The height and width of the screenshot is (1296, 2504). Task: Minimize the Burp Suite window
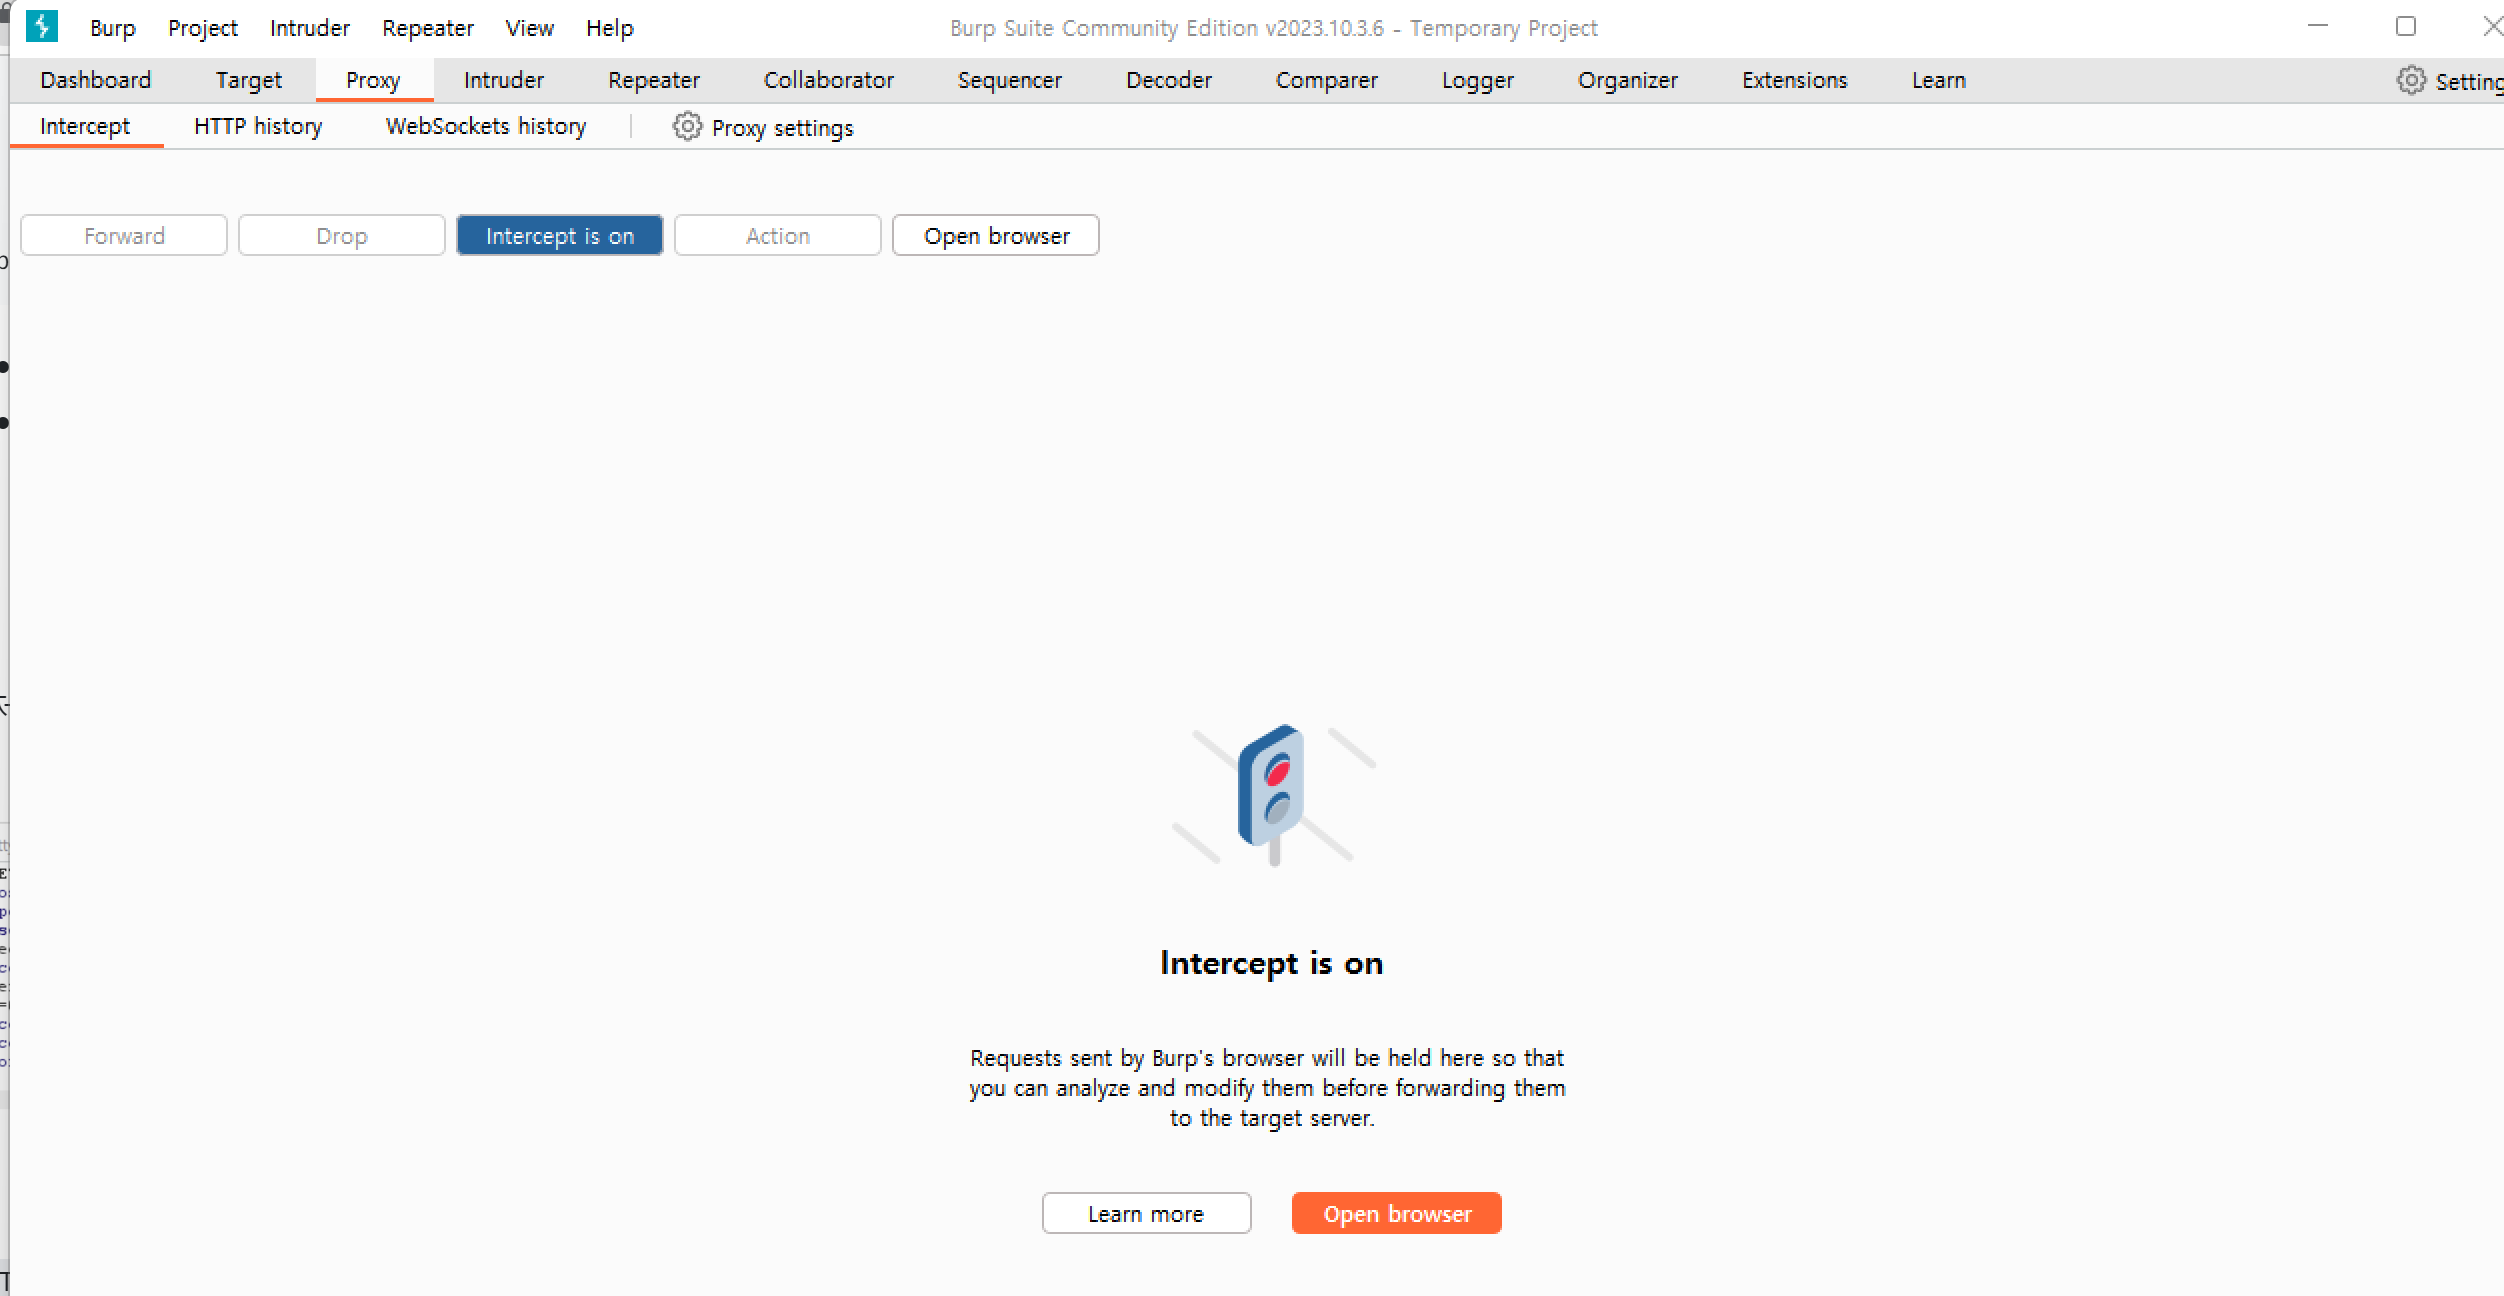point(2317,27)
